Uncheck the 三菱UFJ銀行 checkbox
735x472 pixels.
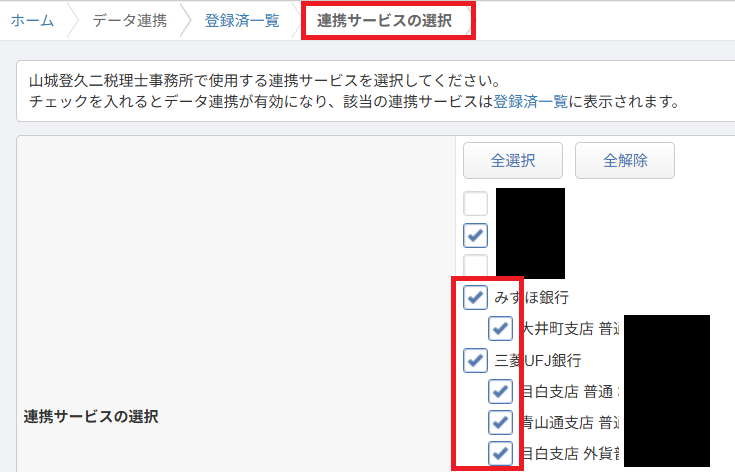pos(475,360)
